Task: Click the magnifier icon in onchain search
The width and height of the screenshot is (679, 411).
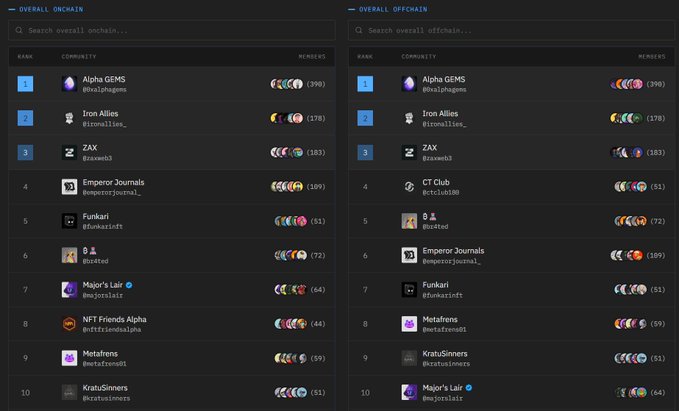Action: click(x=19, y=30)
